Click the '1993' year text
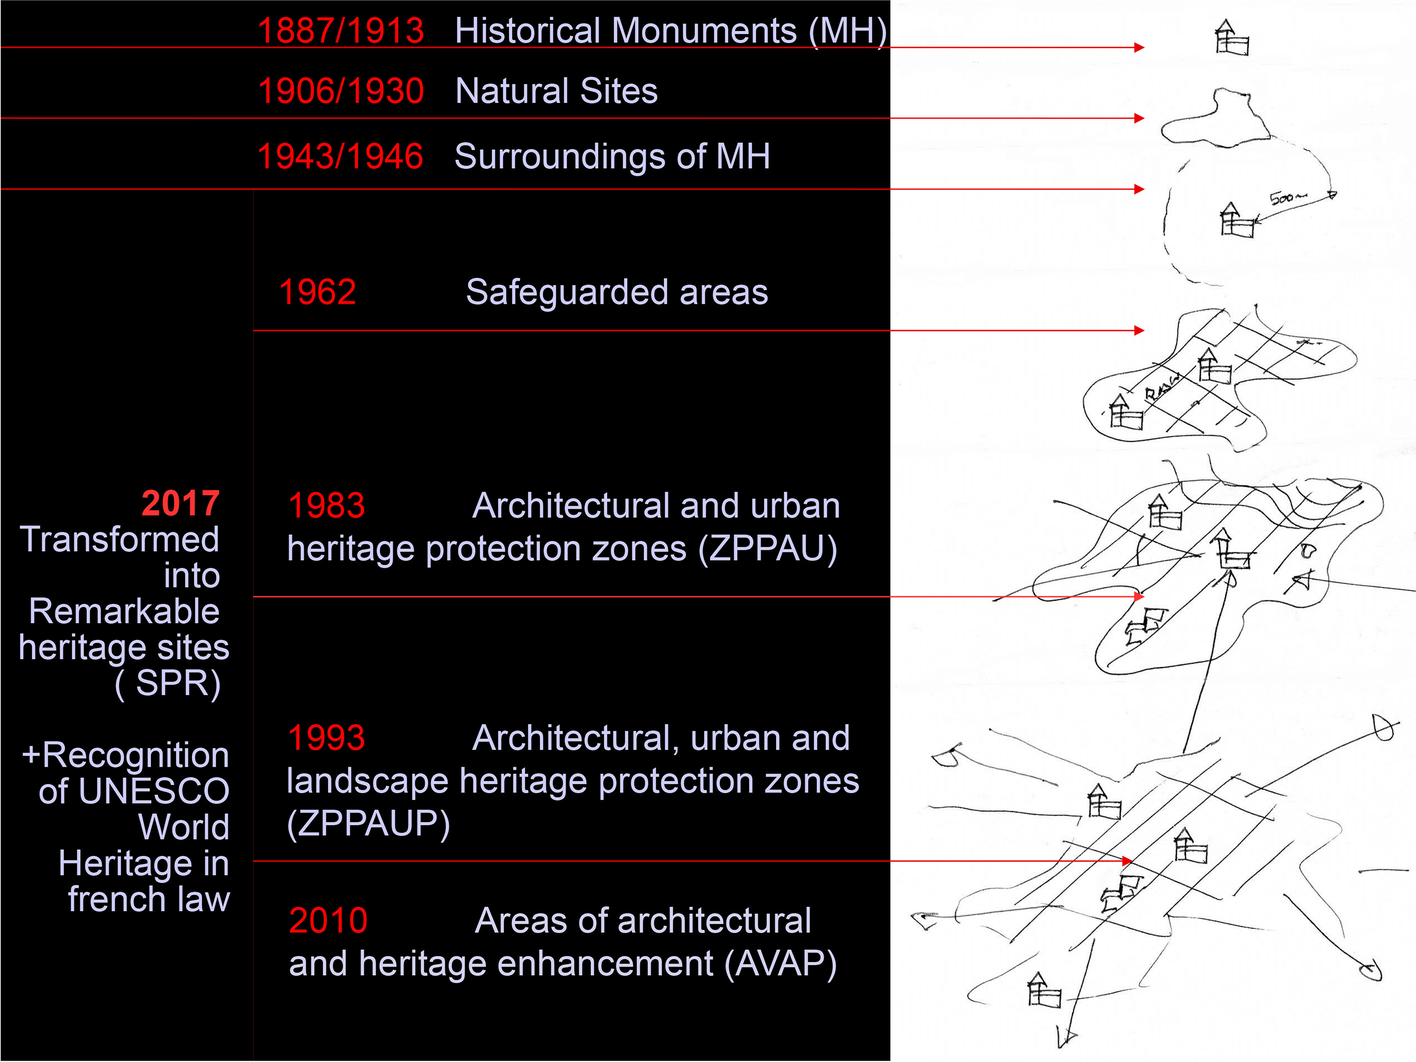Viewport: 1416px width, 1062px height. [x=326, y=738]
